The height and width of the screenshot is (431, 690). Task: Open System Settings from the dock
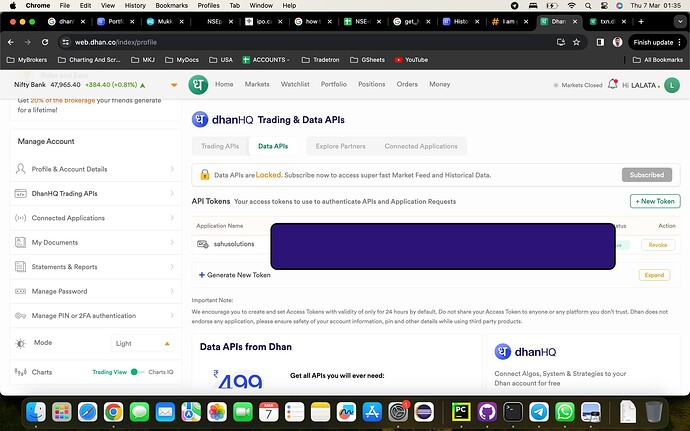pyautogui.click(x=398, y=413)
